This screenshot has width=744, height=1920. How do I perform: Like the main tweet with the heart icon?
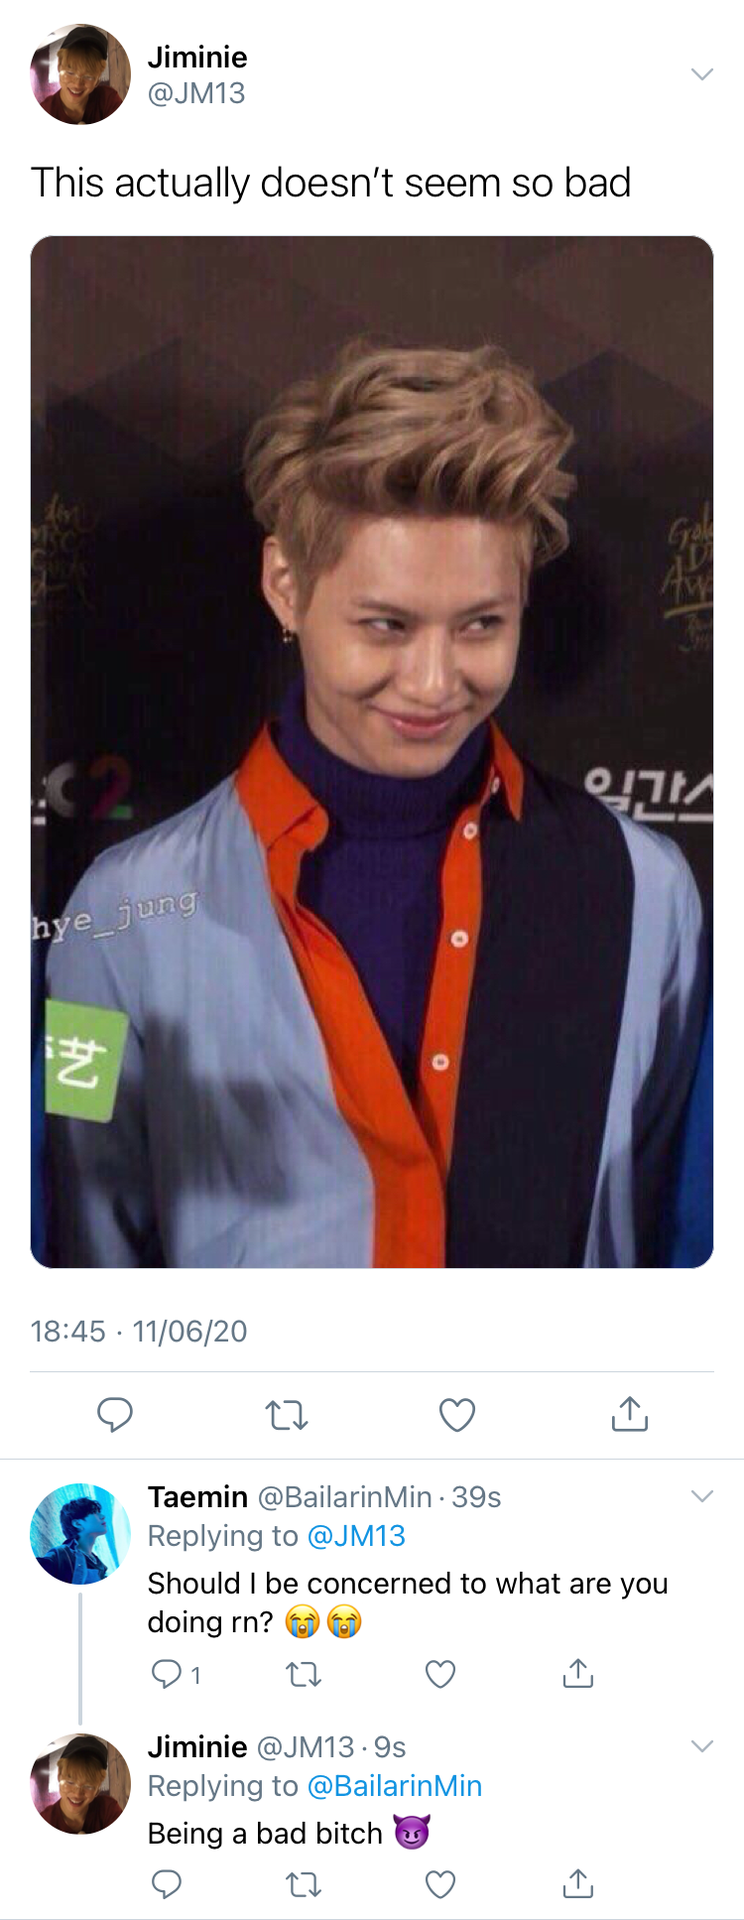[457, 1415]
